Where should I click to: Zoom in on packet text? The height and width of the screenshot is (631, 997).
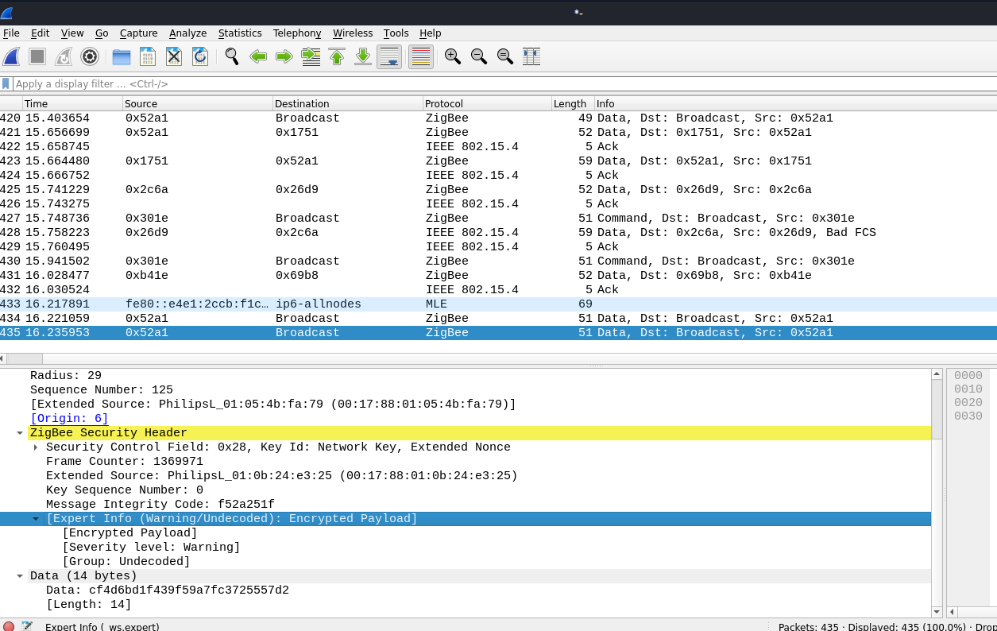452,57
